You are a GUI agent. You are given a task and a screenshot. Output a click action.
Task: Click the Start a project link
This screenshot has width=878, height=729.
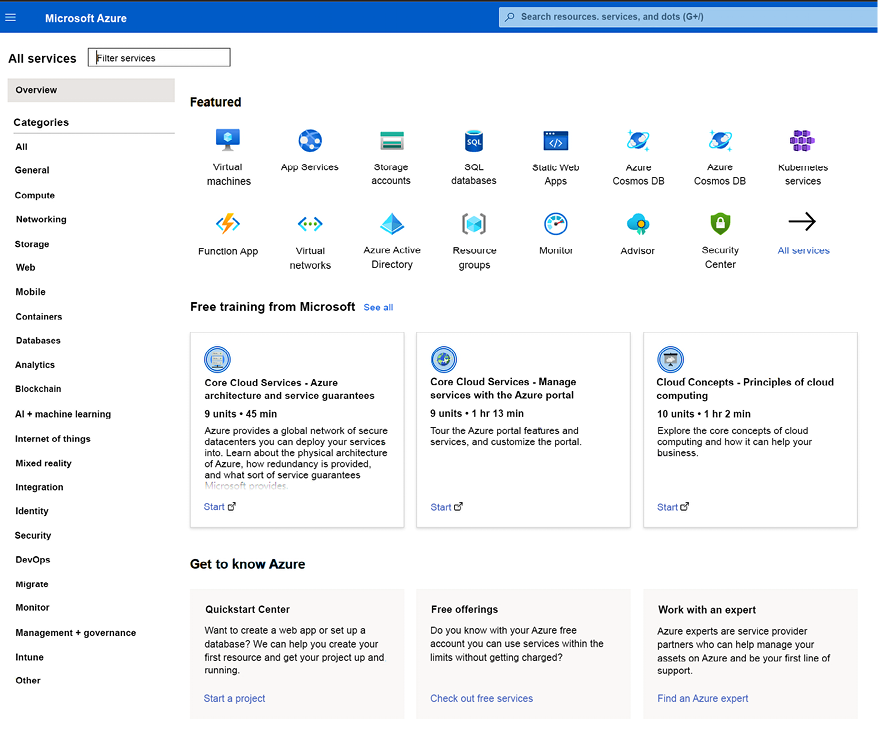point(234,698)
